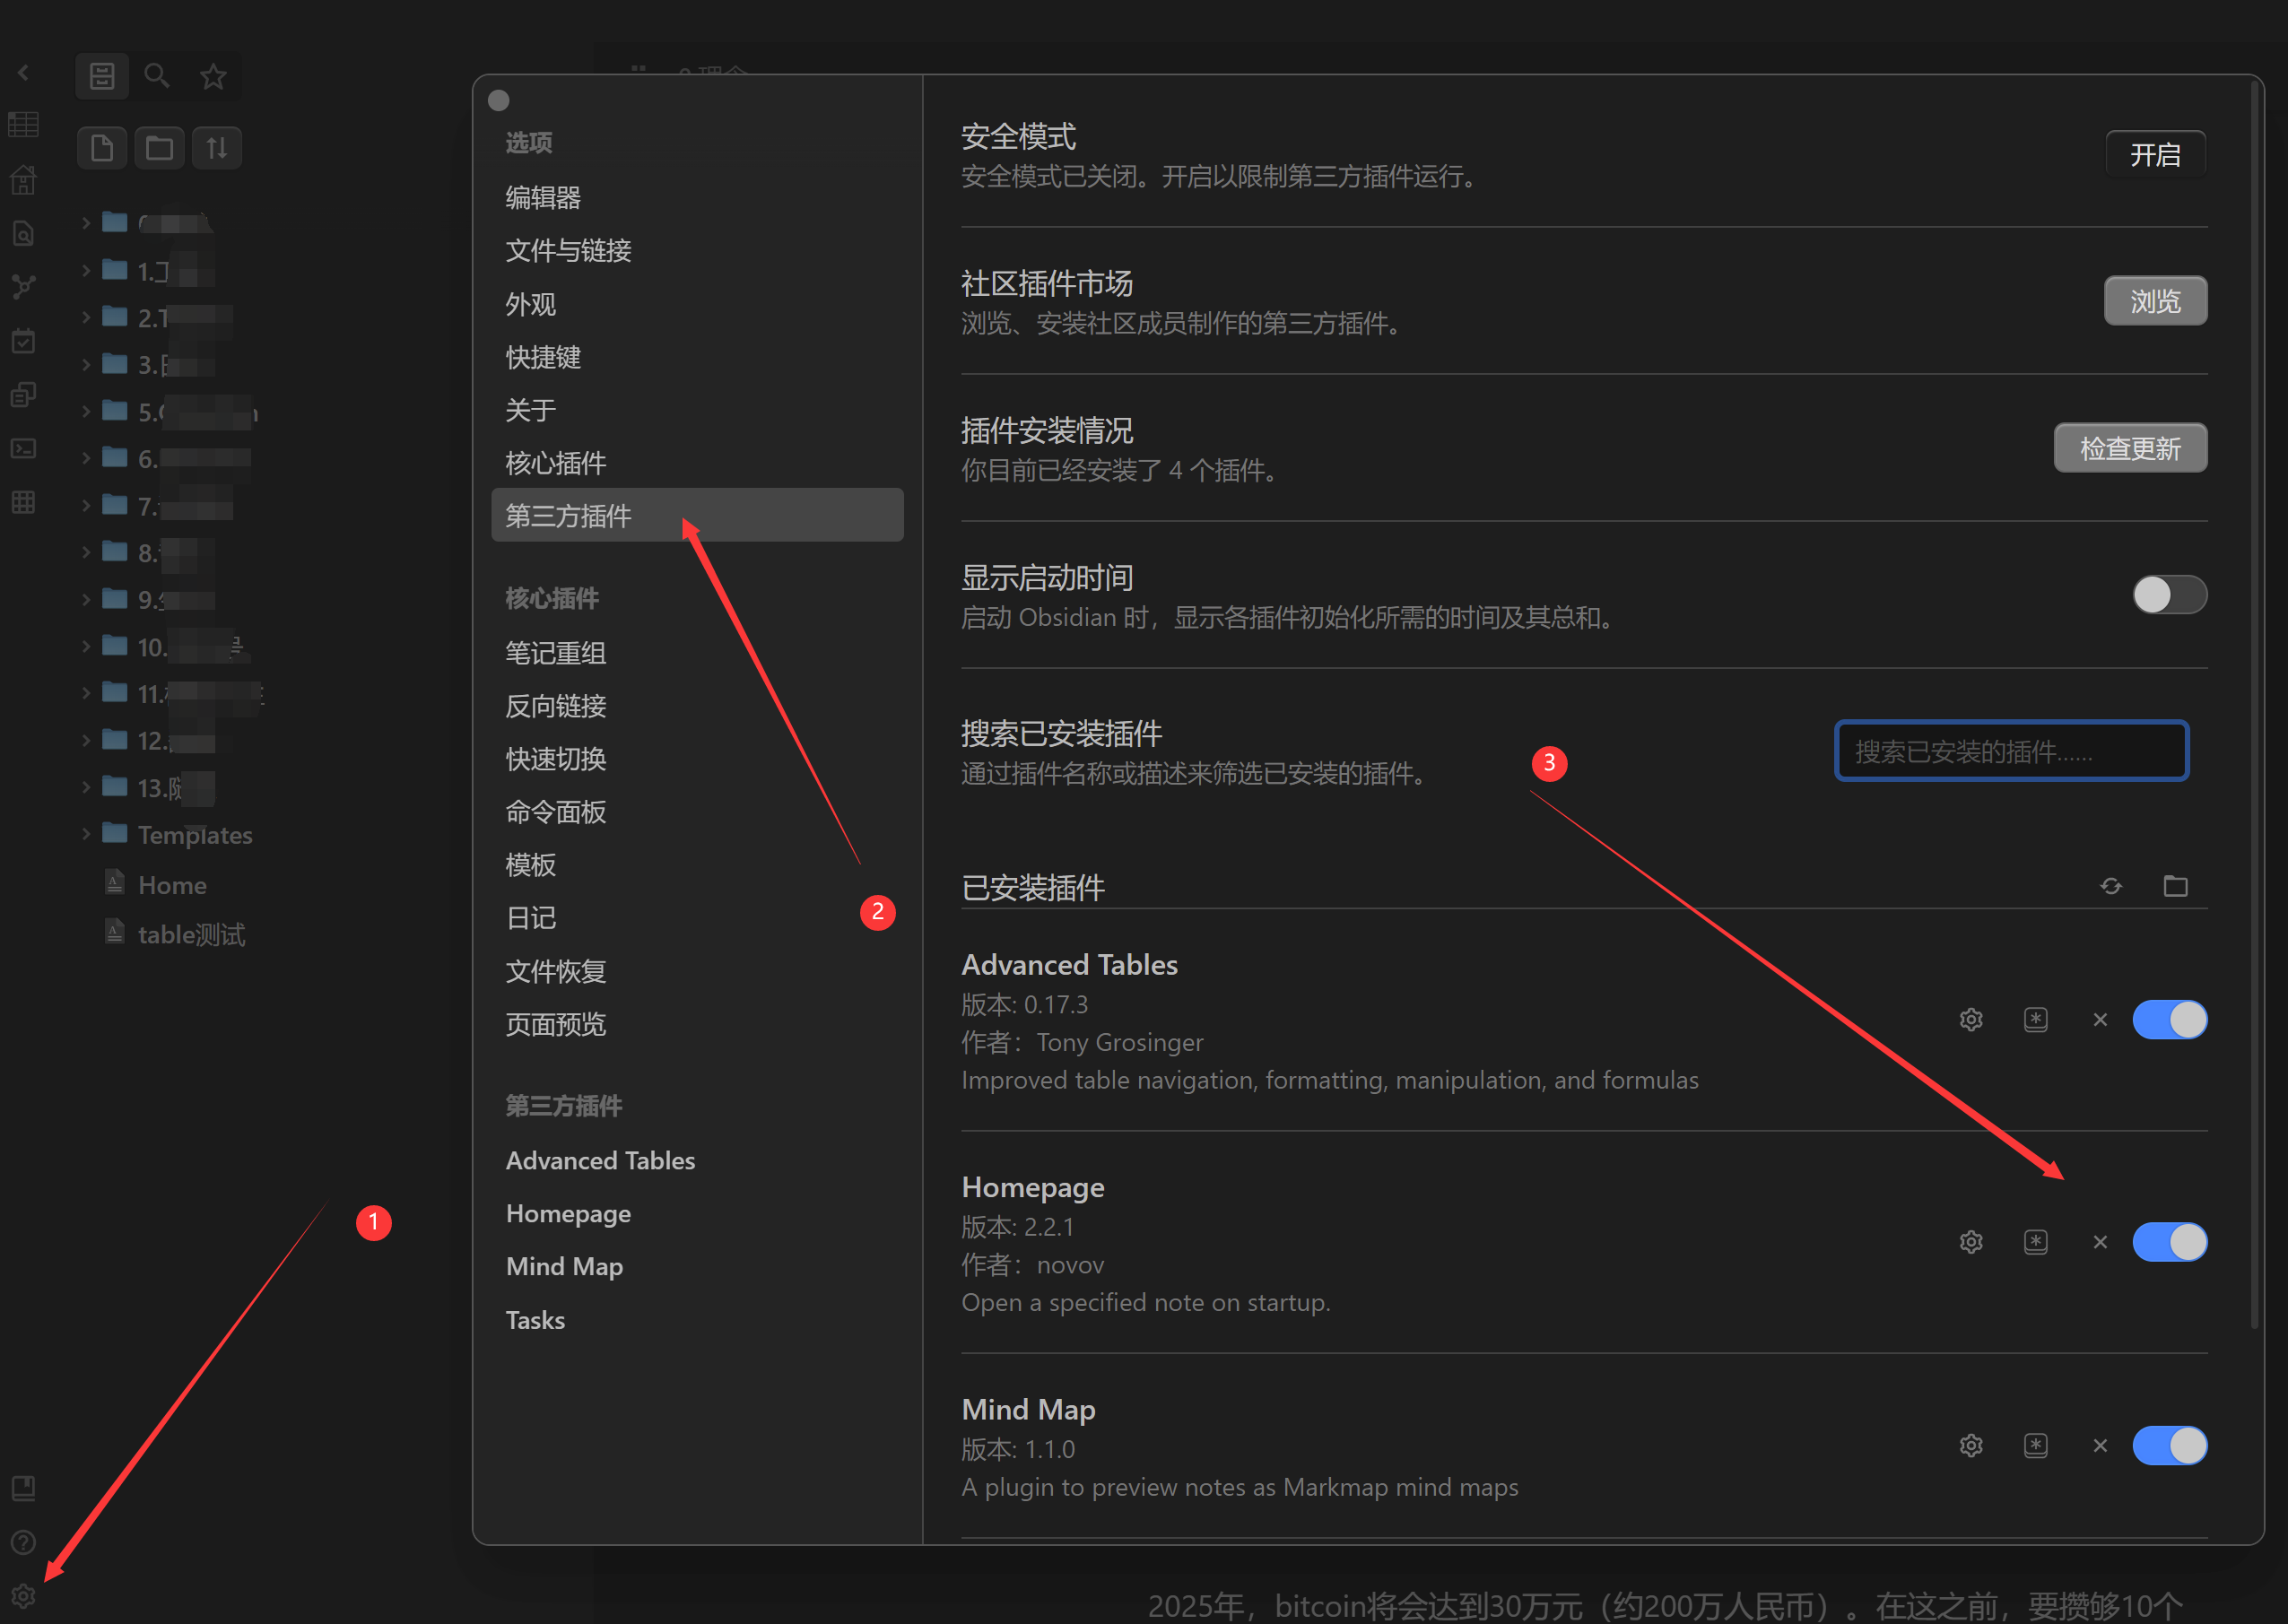Open 快捷键 settings section
The image size is (2288, 1624).
click(543, 357)
